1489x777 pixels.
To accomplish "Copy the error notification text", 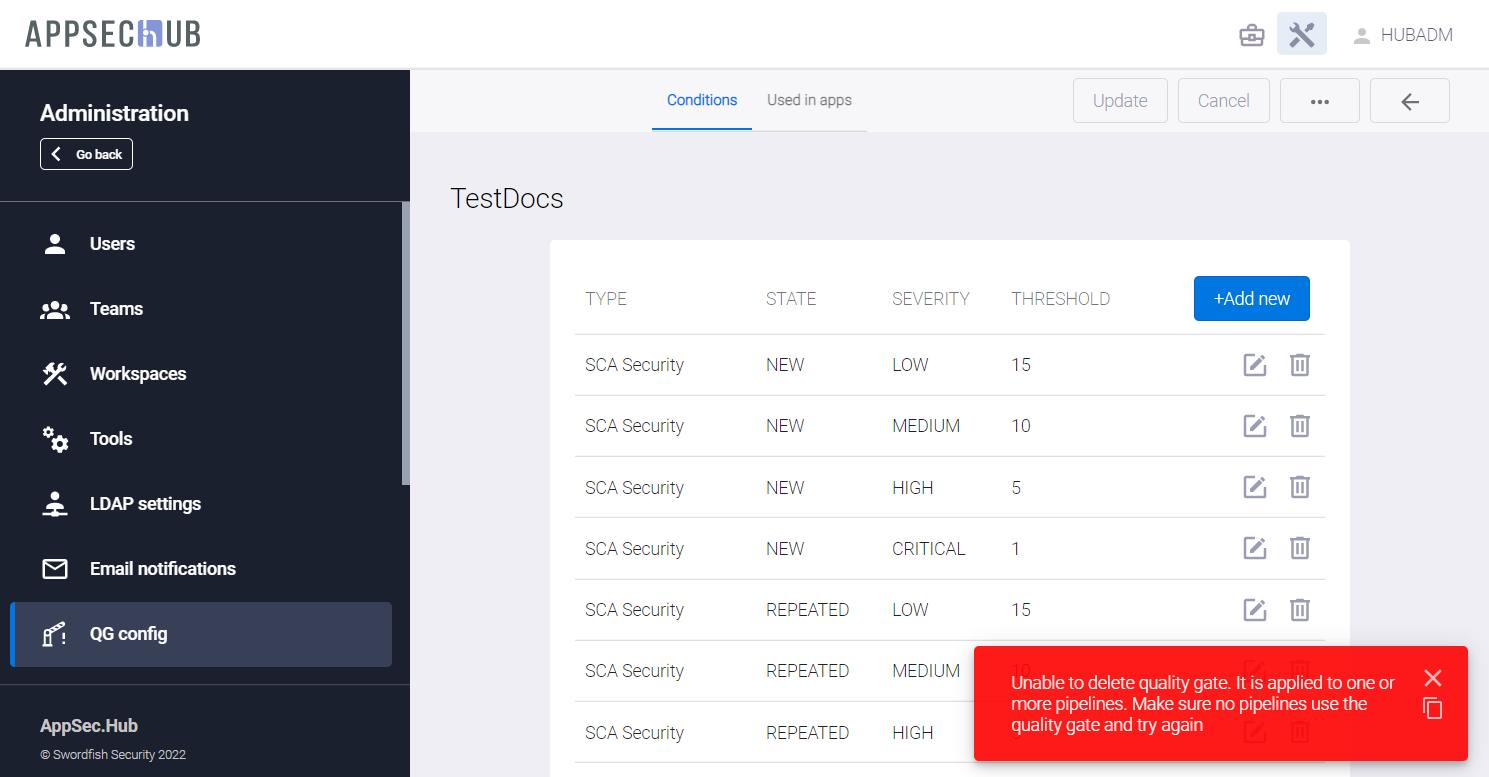I will [x=1433, y=708].
